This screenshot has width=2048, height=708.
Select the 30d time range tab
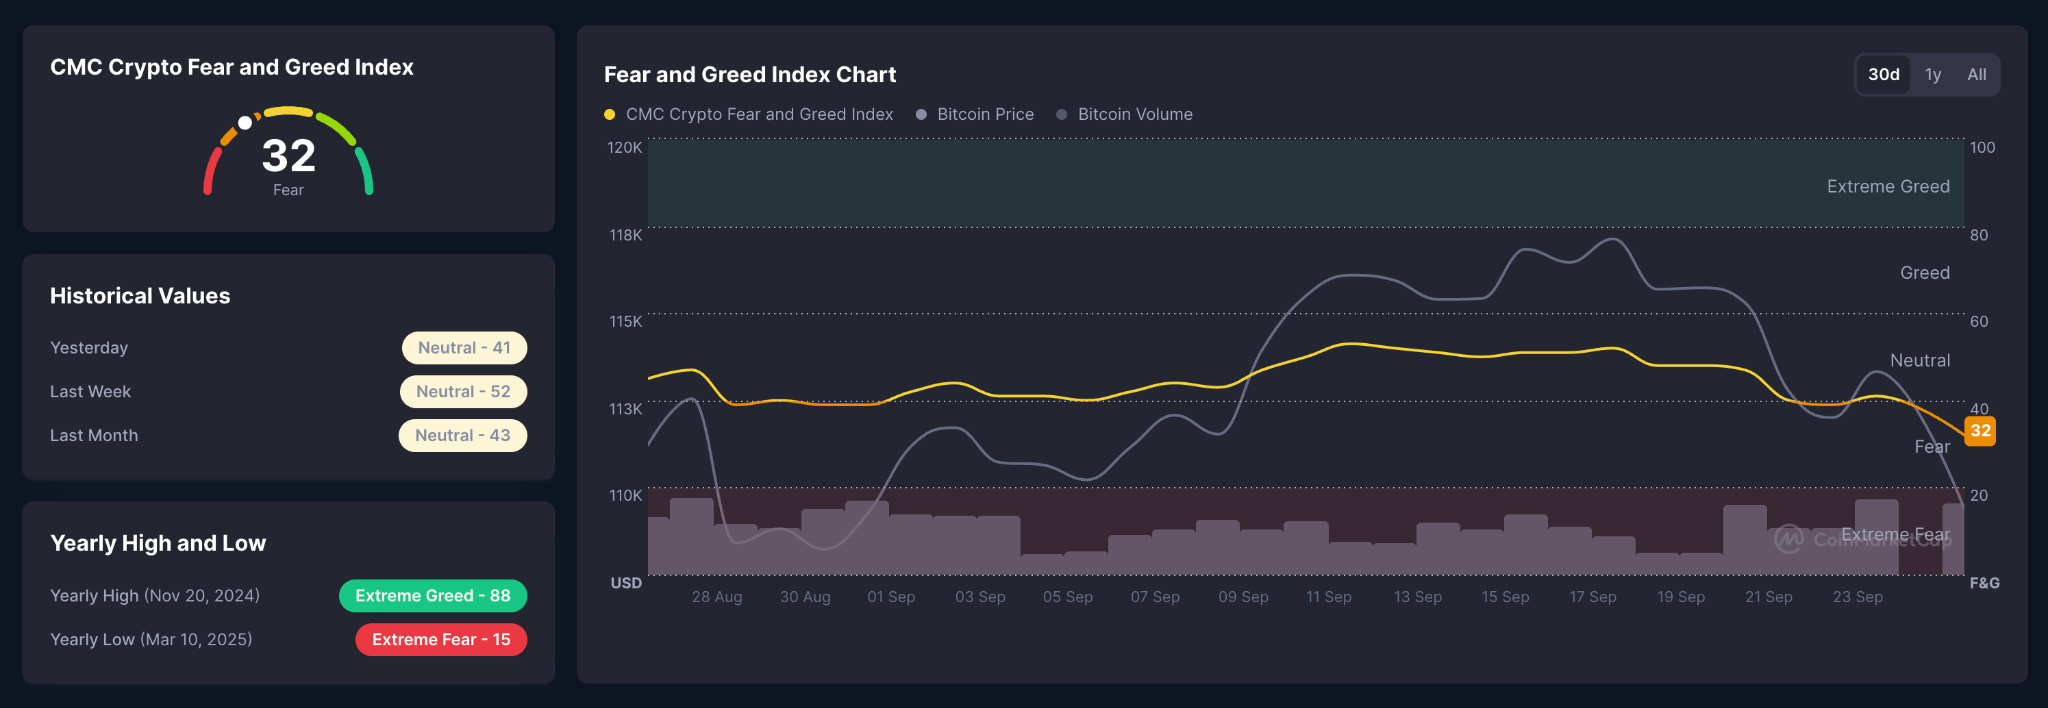coord(1883,75)
